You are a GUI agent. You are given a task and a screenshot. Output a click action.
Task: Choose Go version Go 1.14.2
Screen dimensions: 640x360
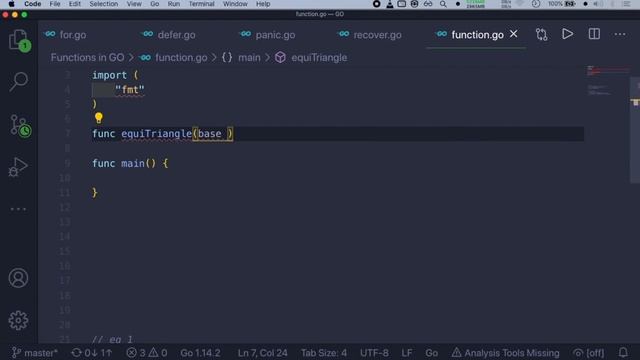point(200,353)
